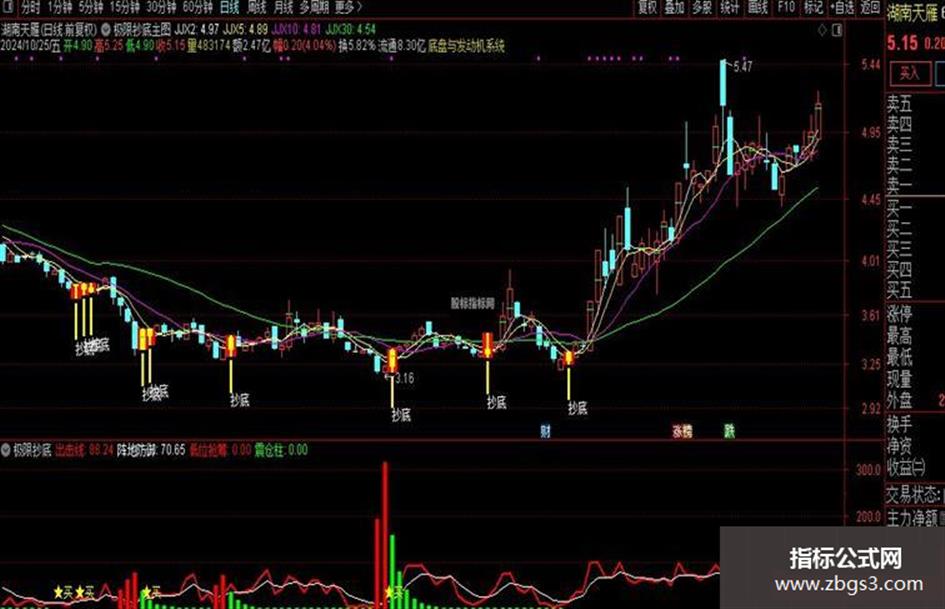This screenshot has width=945, height=609.
Task: Add stock via +自选 button
Action: (842, 7)
